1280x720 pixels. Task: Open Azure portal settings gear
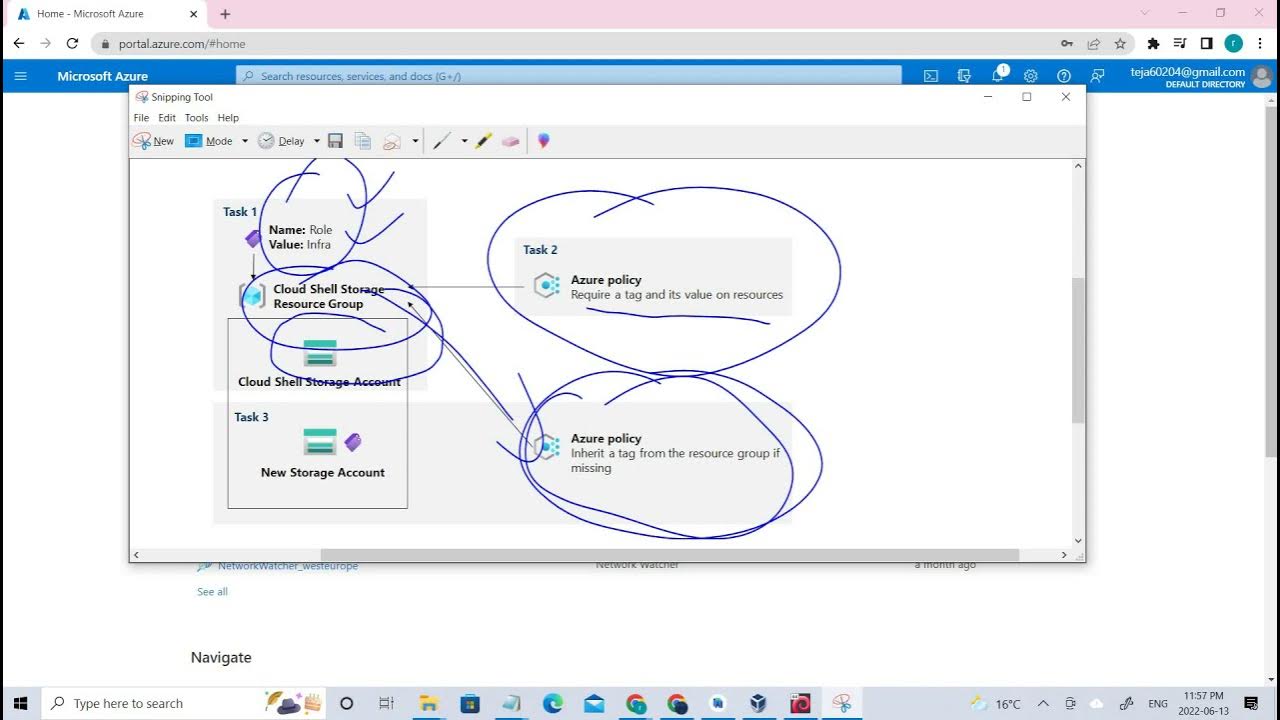1031,76
